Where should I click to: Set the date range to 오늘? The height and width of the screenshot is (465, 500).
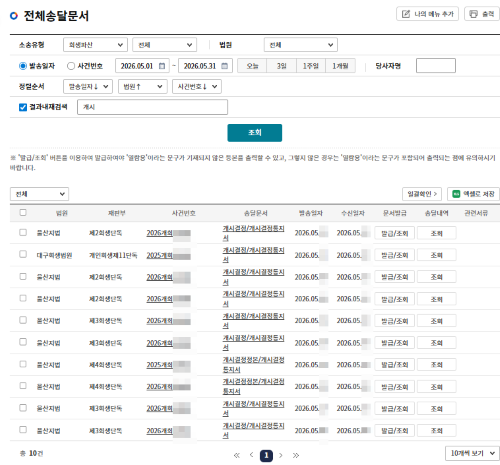pyautogui.click(x=252, y=66)
